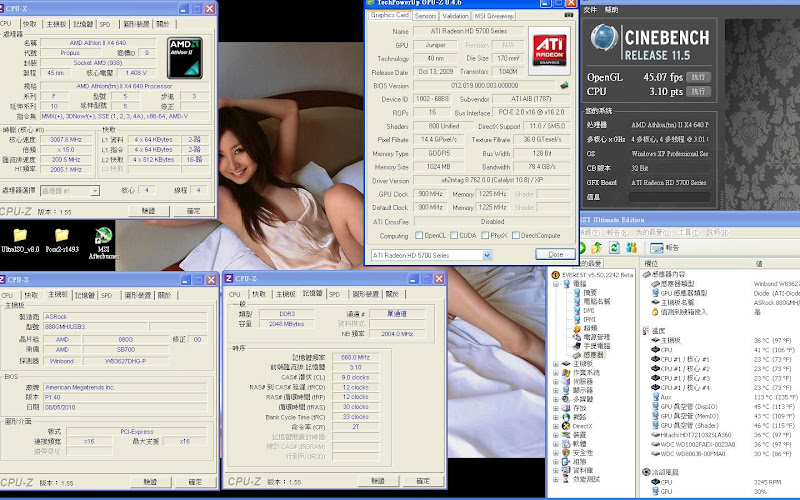This screenshot has height=500, width=800.
Task: Click the AMD Athlon II logo in CPU-Z
Action: pos(185,58)
